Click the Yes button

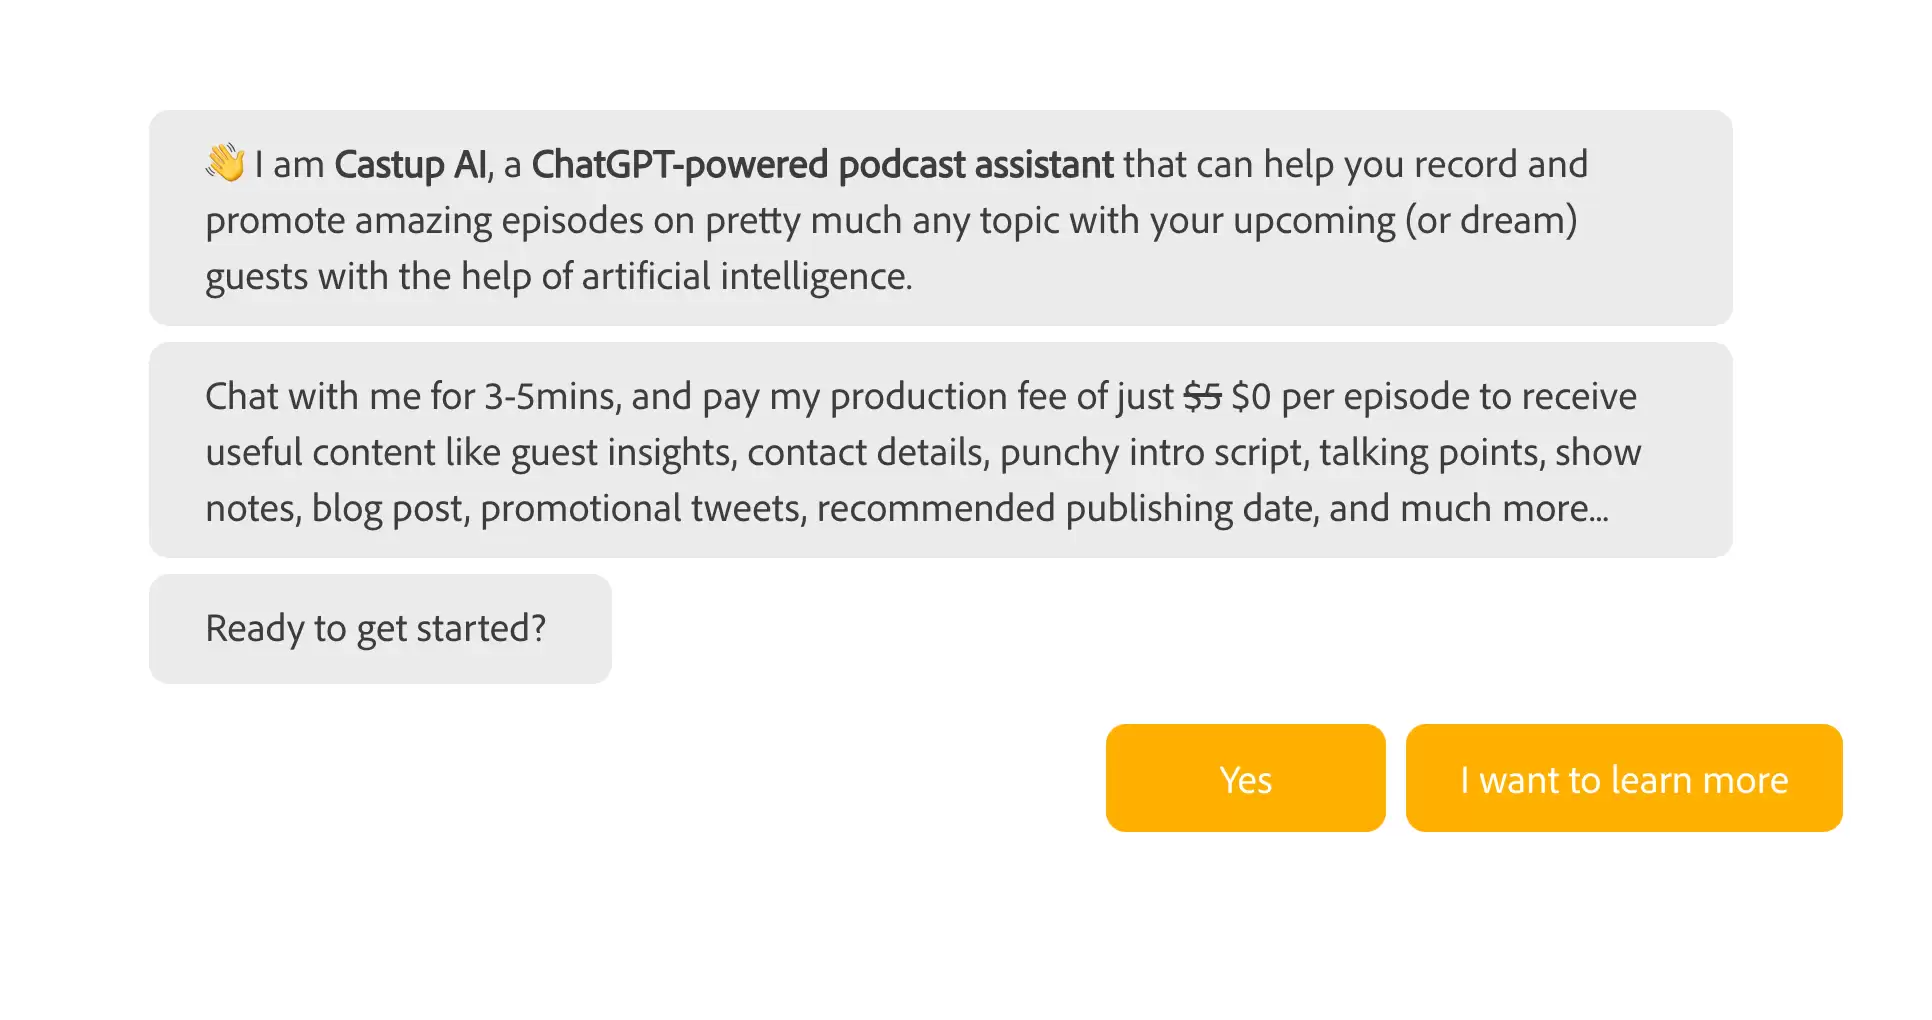[x=1245, y=778]
